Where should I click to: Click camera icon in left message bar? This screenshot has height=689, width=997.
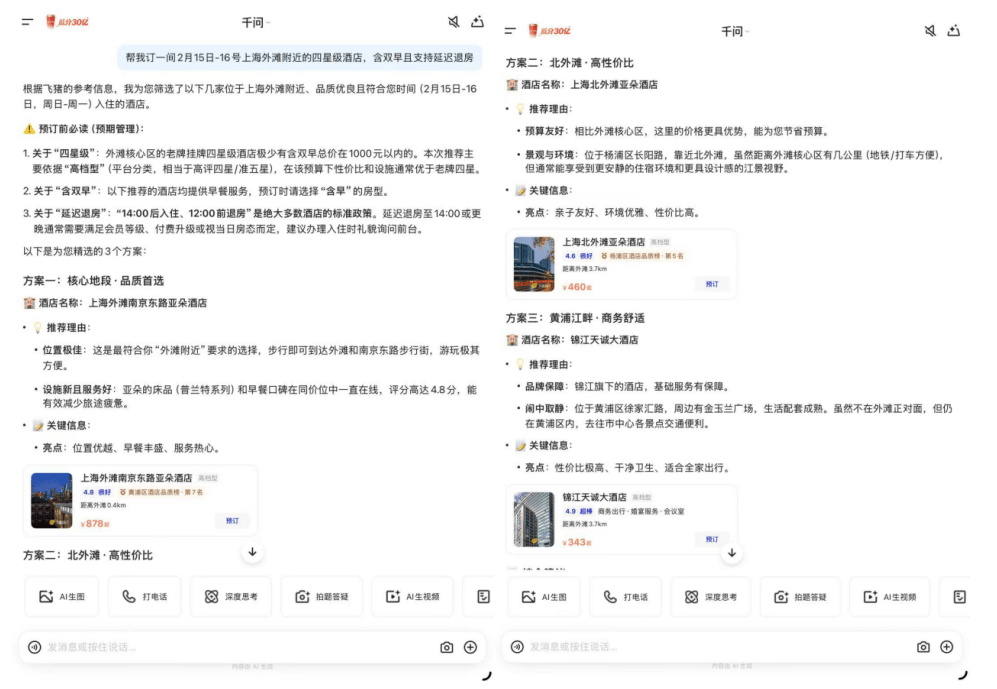446,647
